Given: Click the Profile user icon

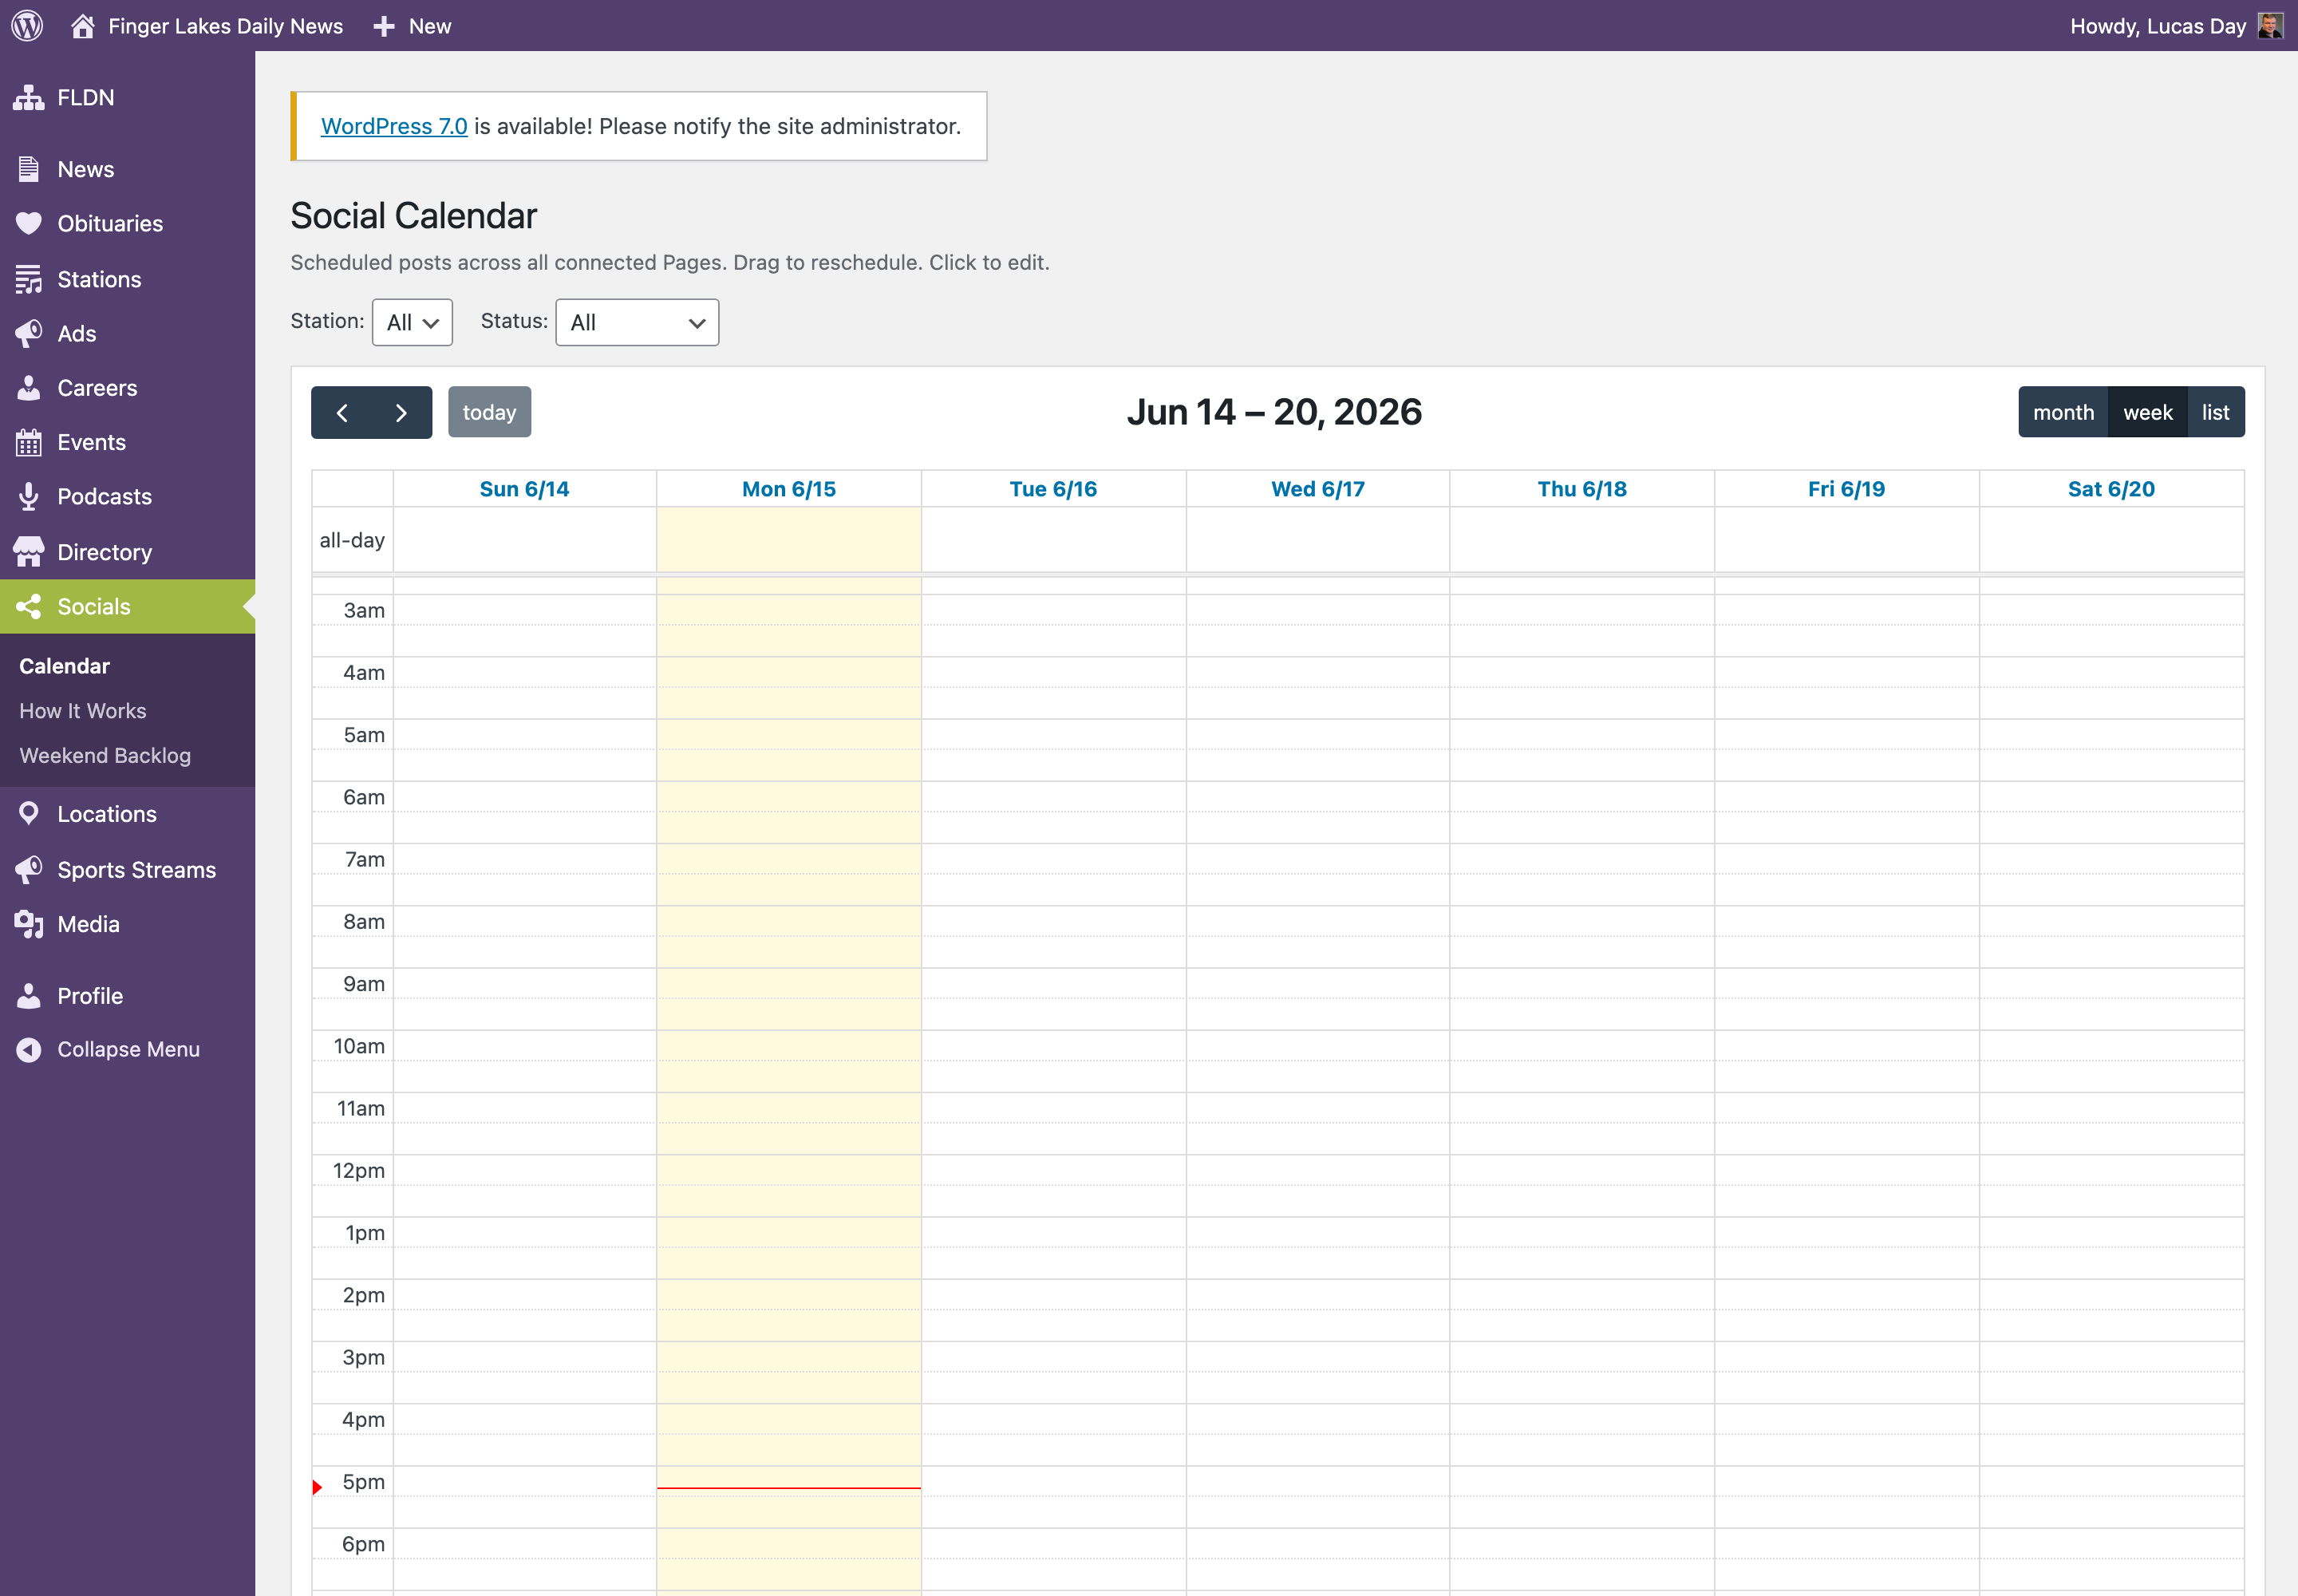Looking at the screenshot, I should coord(29,995).
